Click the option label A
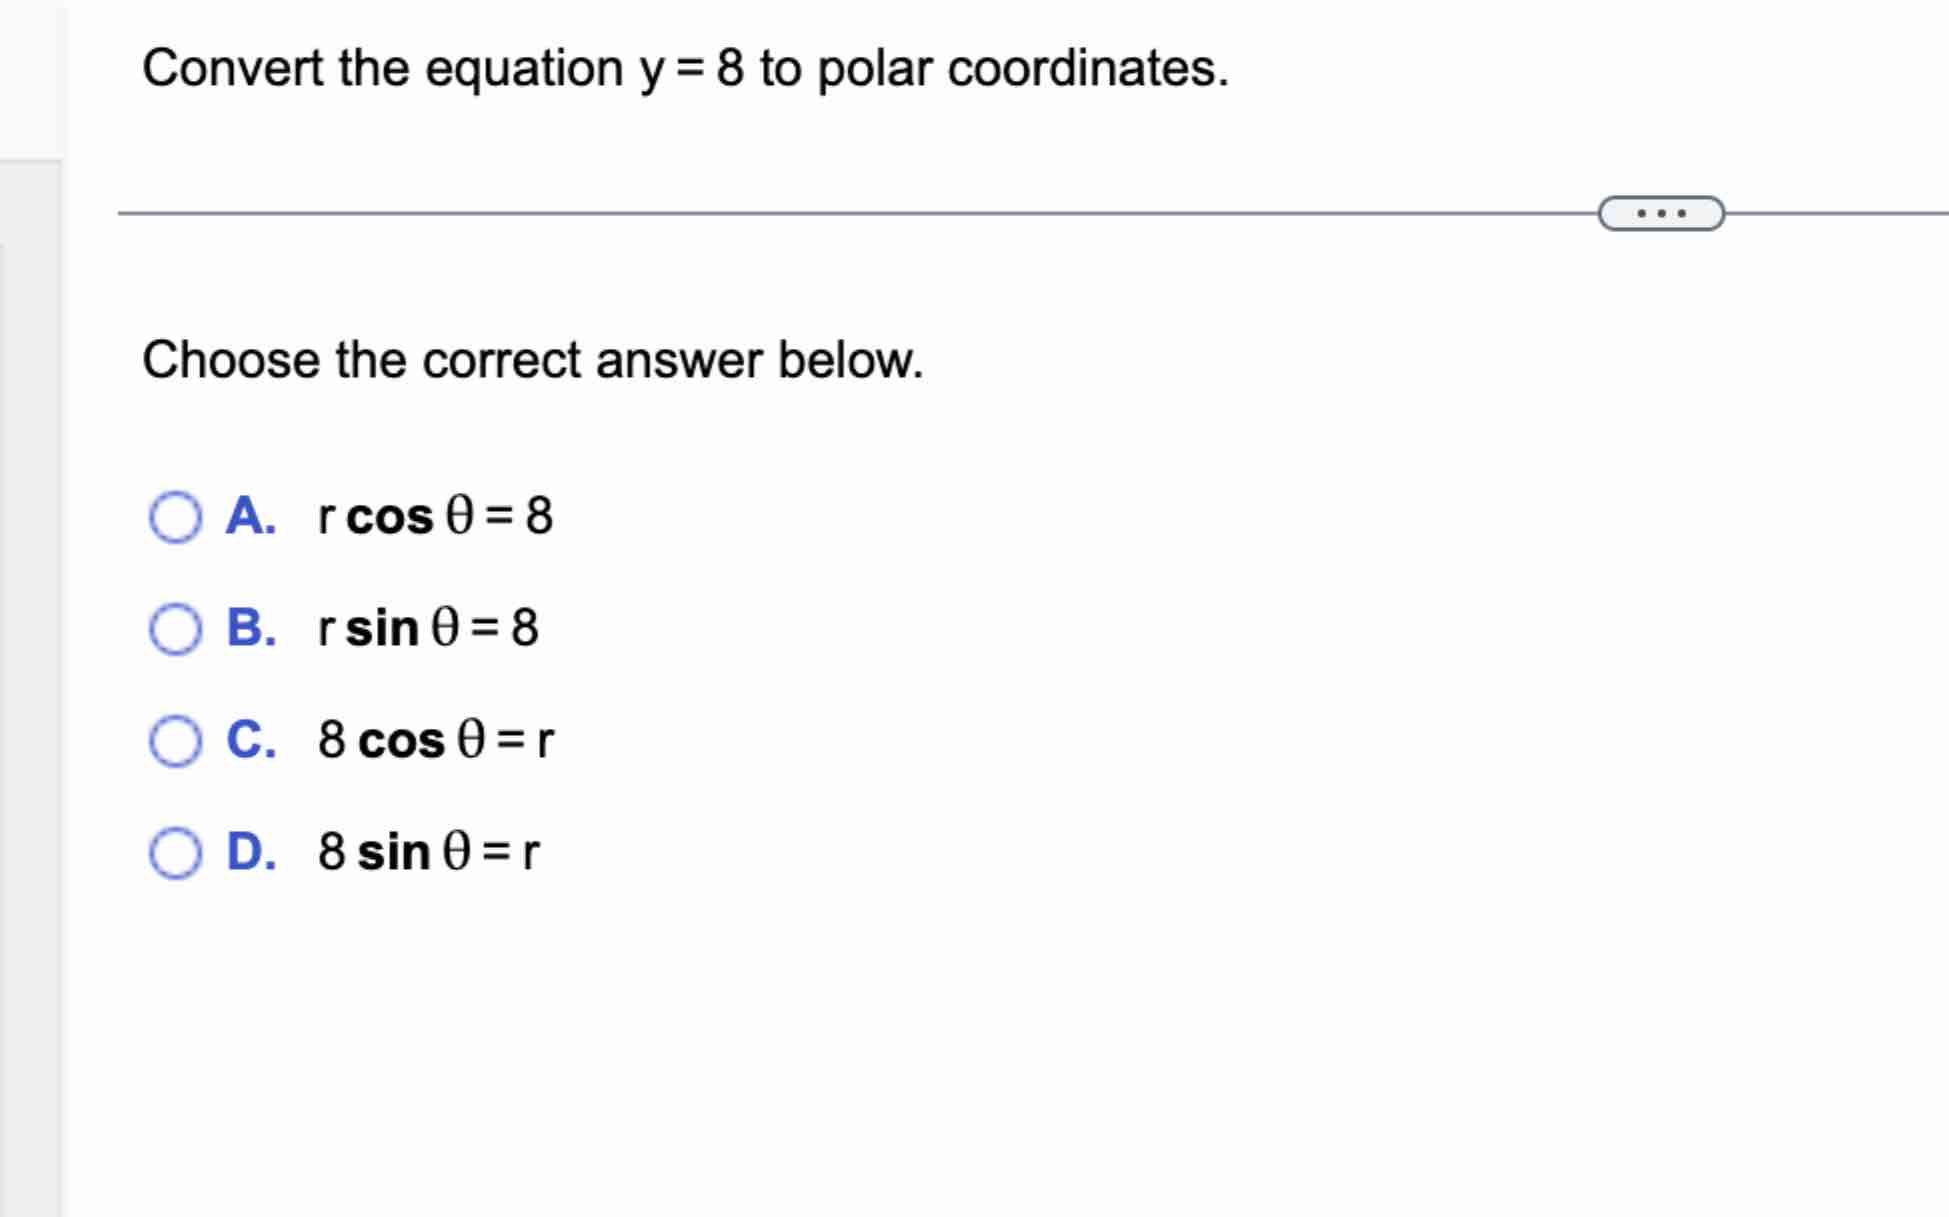 (x=251, y=517)
